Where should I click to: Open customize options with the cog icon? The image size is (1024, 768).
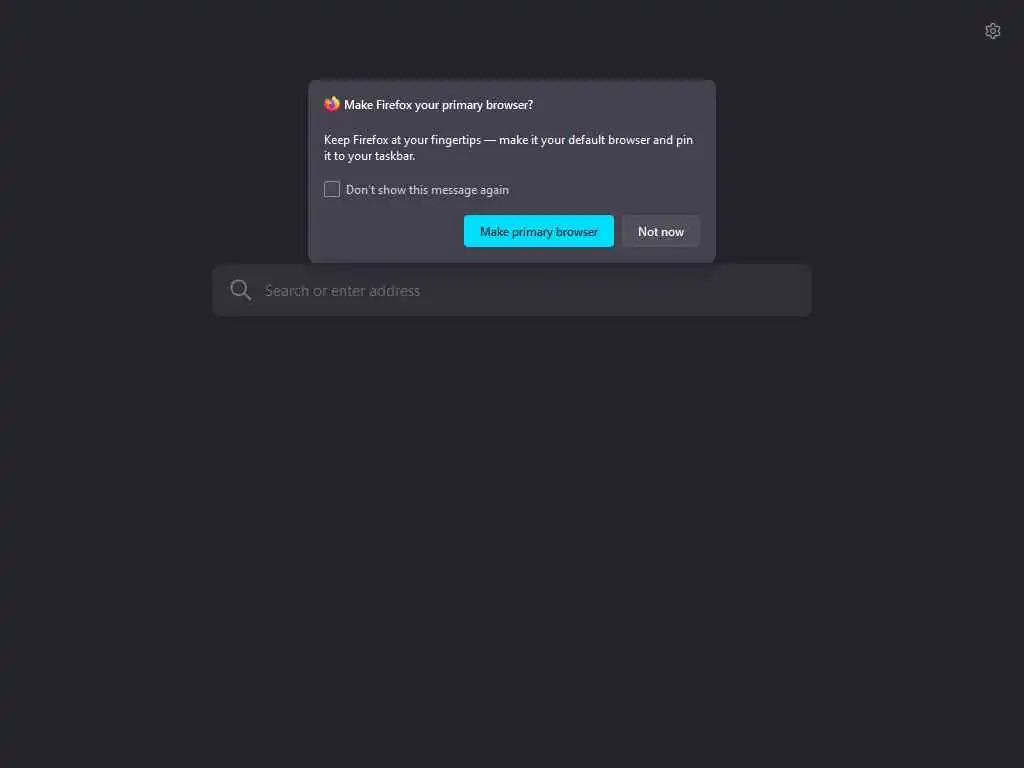pos(992,31)
